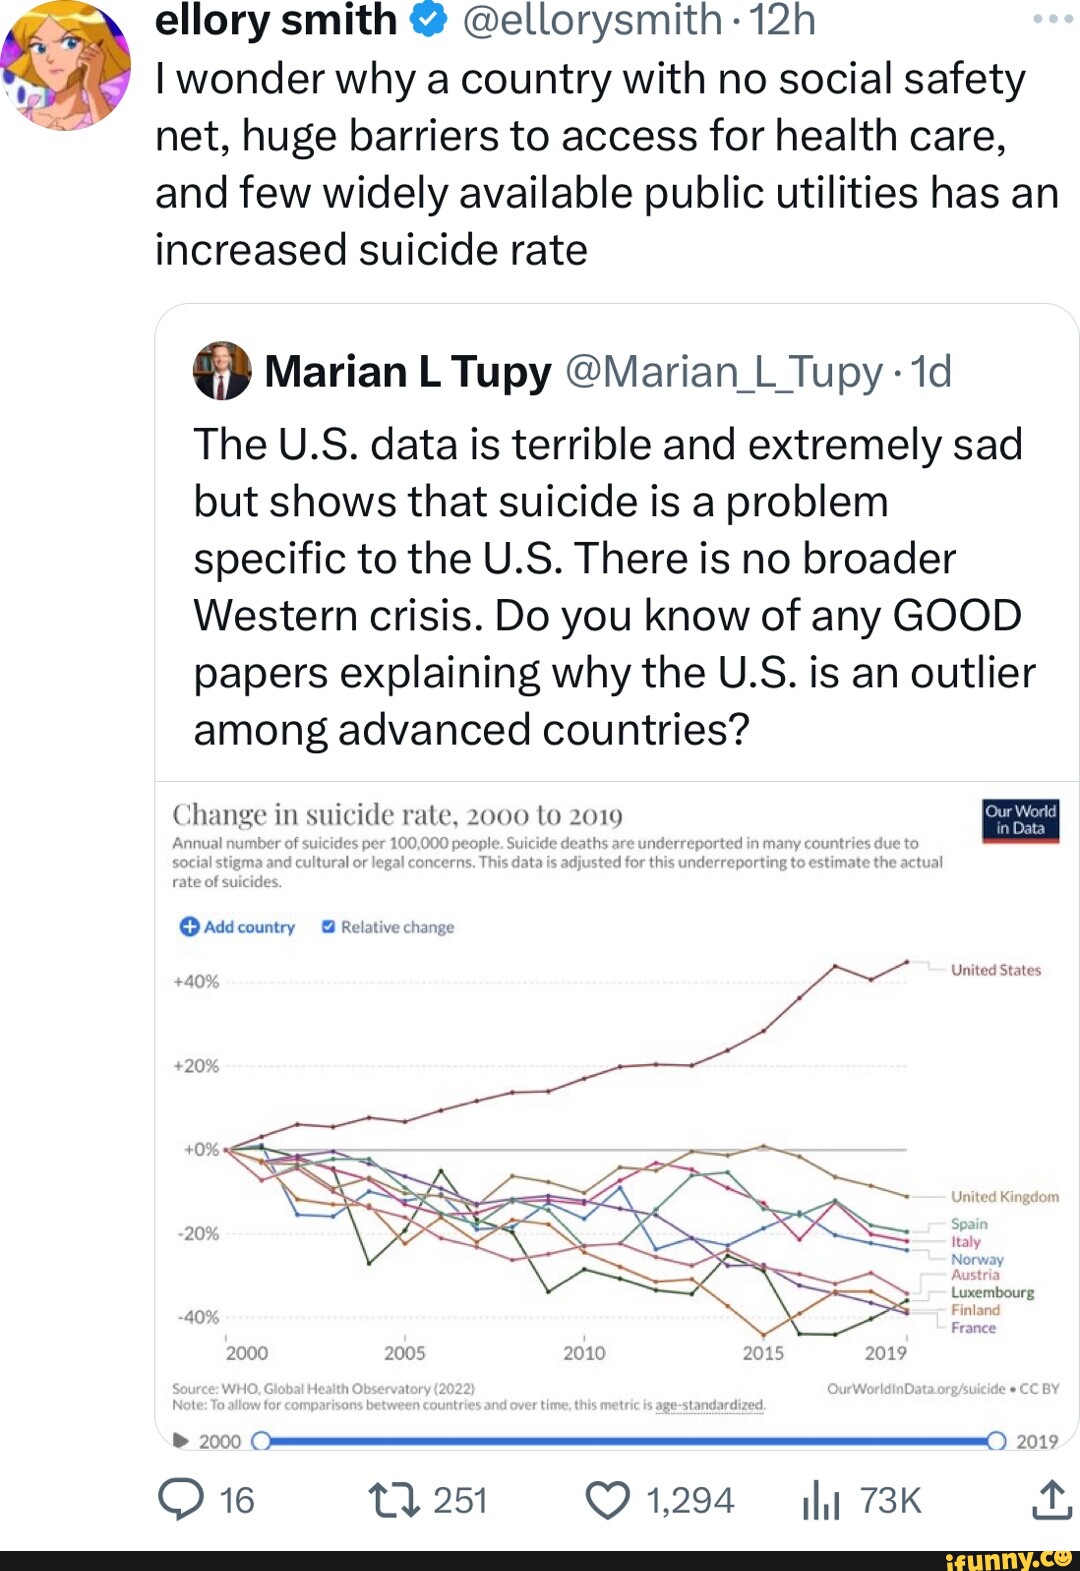1080x1571 pixels.
Task: Click ellory smith's verified badge
Action: click(428, 20)
